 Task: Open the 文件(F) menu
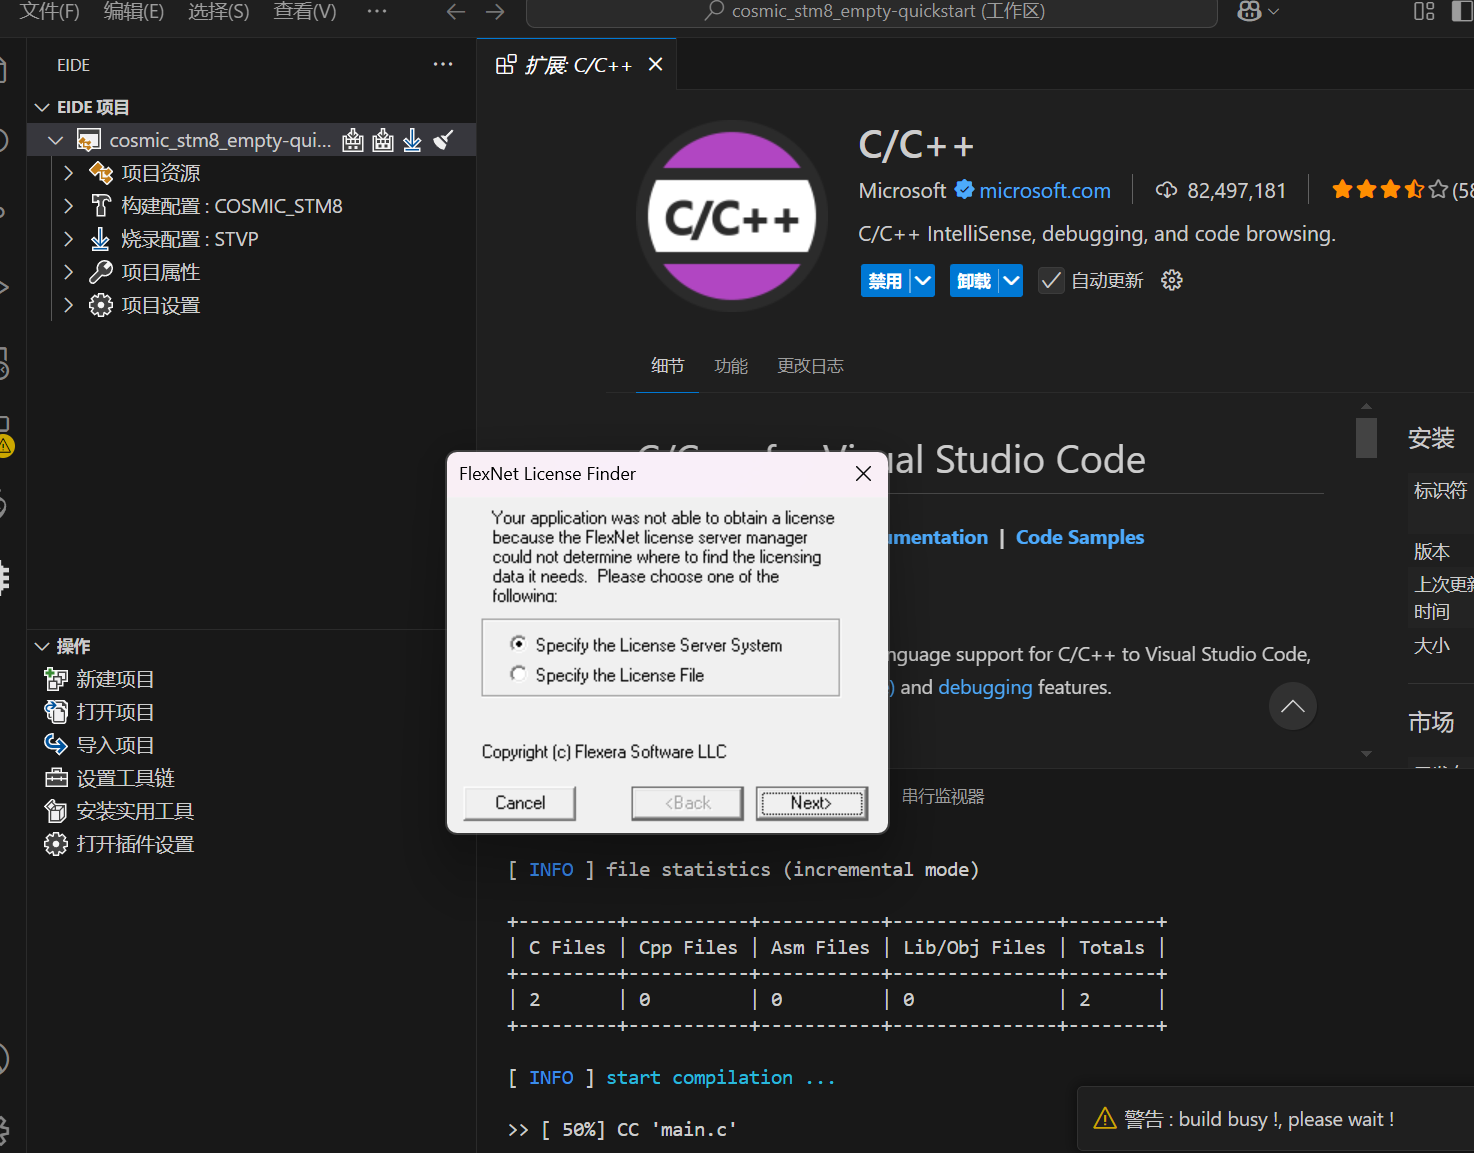point(49,11)
